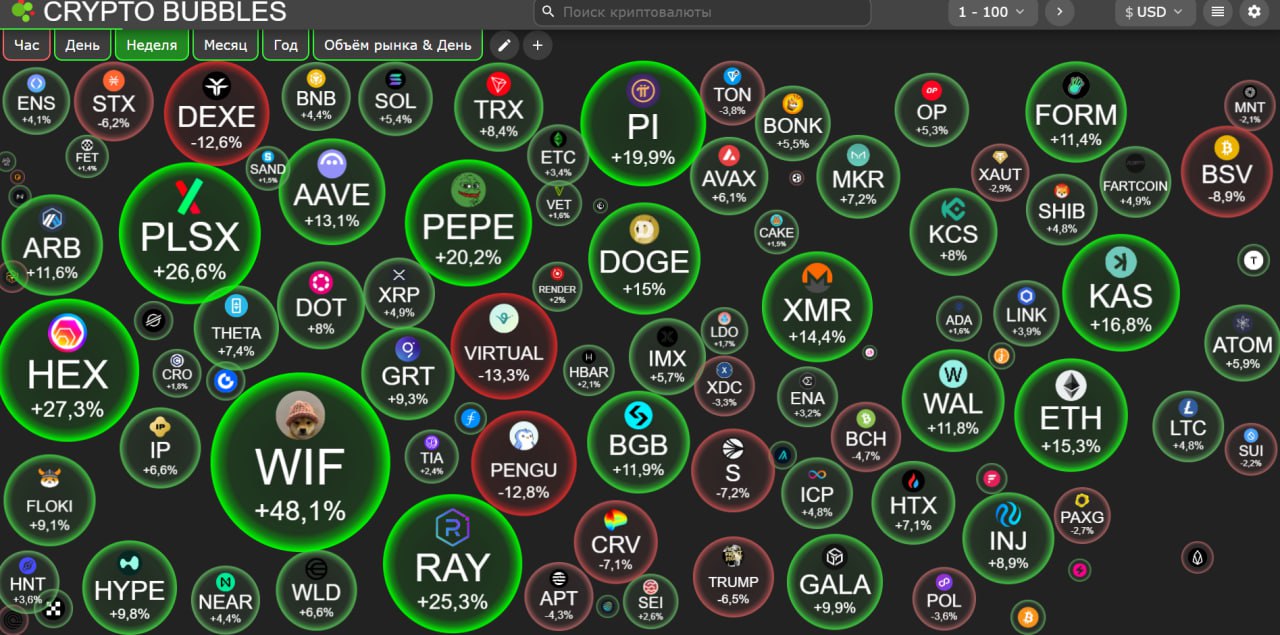Screen dimensions: 1280x635
Task: Open the Объём рынка & День tab
Action: pyautogui.click(x=398, y=45)
